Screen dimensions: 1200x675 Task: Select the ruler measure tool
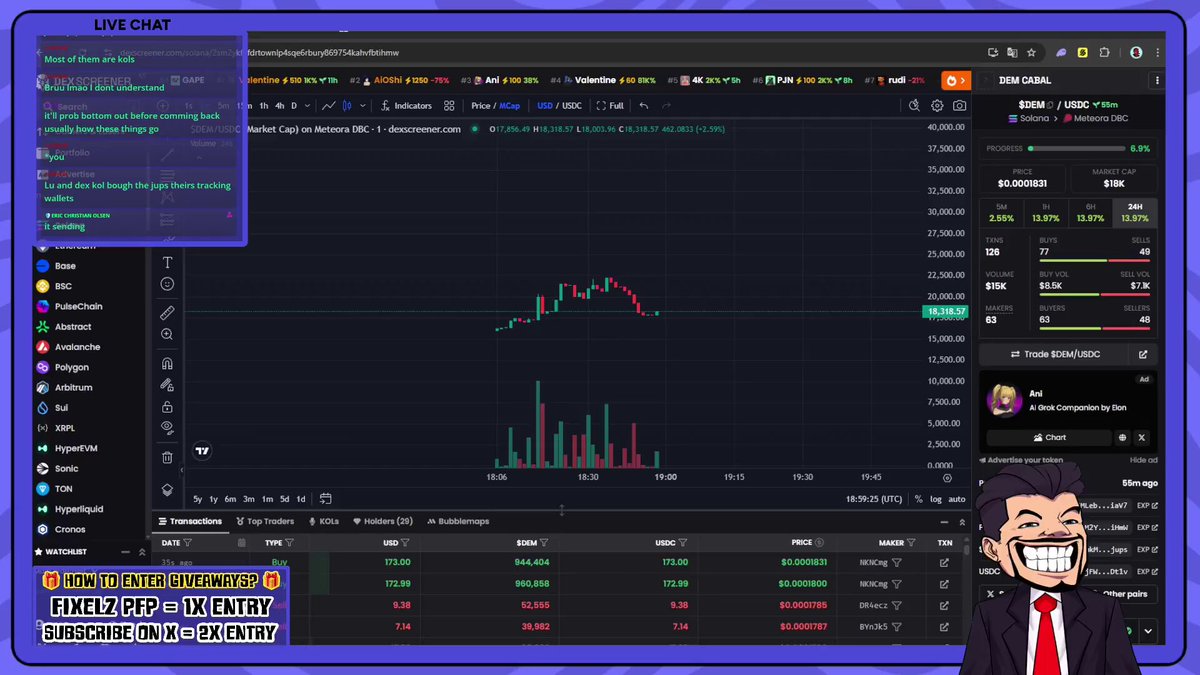(x=167, y=313)
